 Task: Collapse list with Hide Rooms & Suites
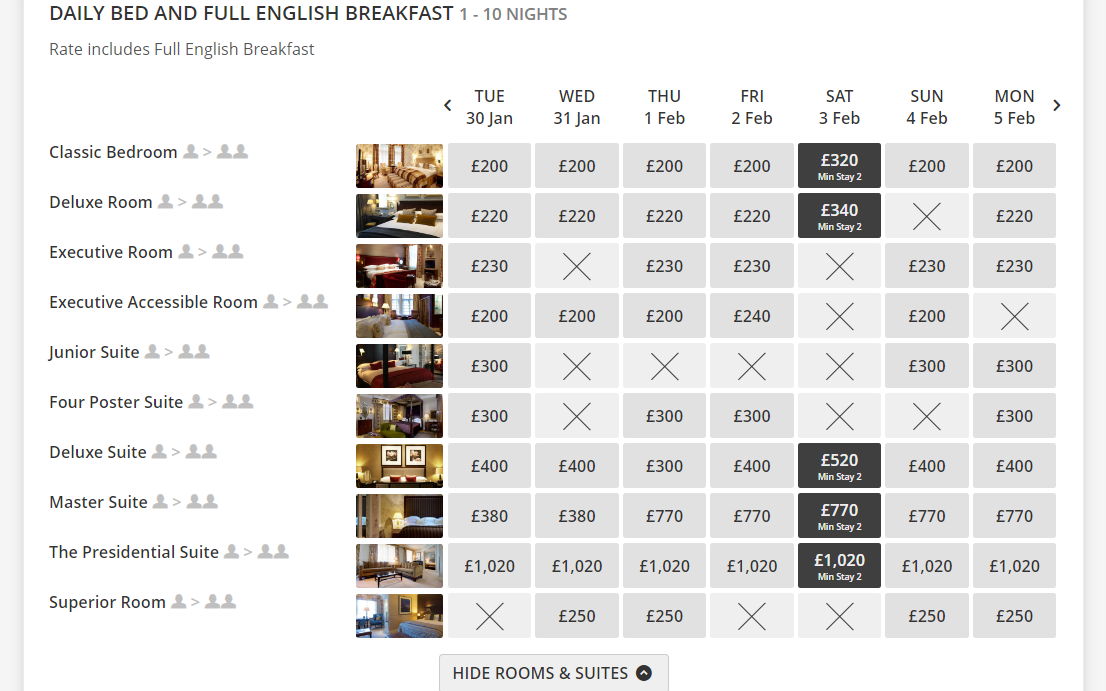[x=553, y=673]
